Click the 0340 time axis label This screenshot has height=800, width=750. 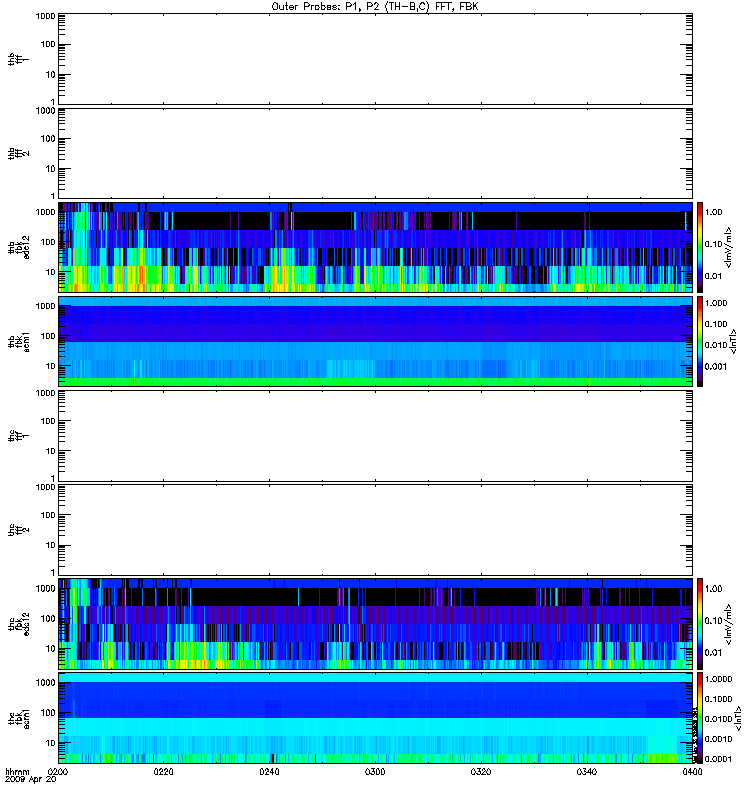point(586,772)
